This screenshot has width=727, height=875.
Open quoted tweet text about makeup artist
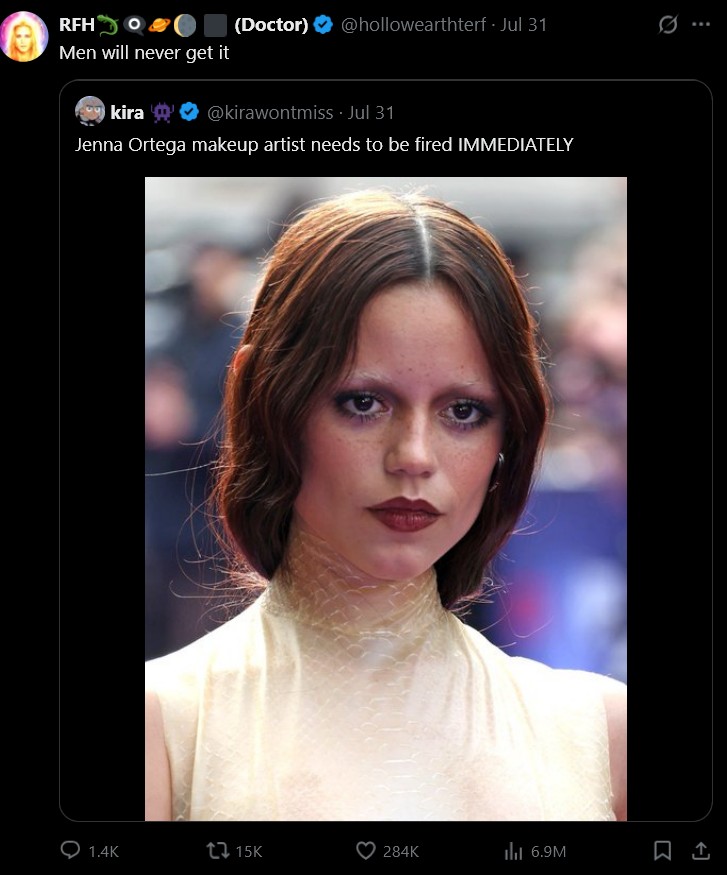(324, 145)
